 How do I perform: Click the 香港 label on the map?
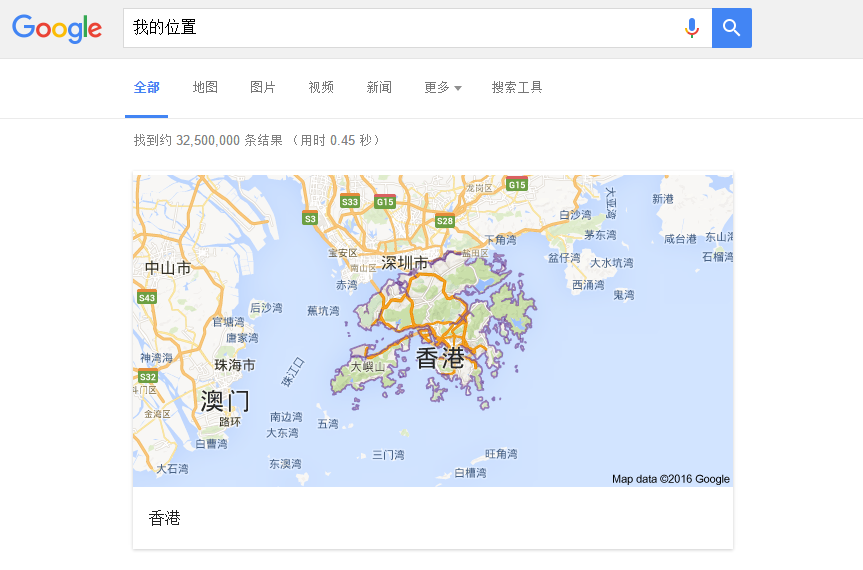click(x=440, y=359)
